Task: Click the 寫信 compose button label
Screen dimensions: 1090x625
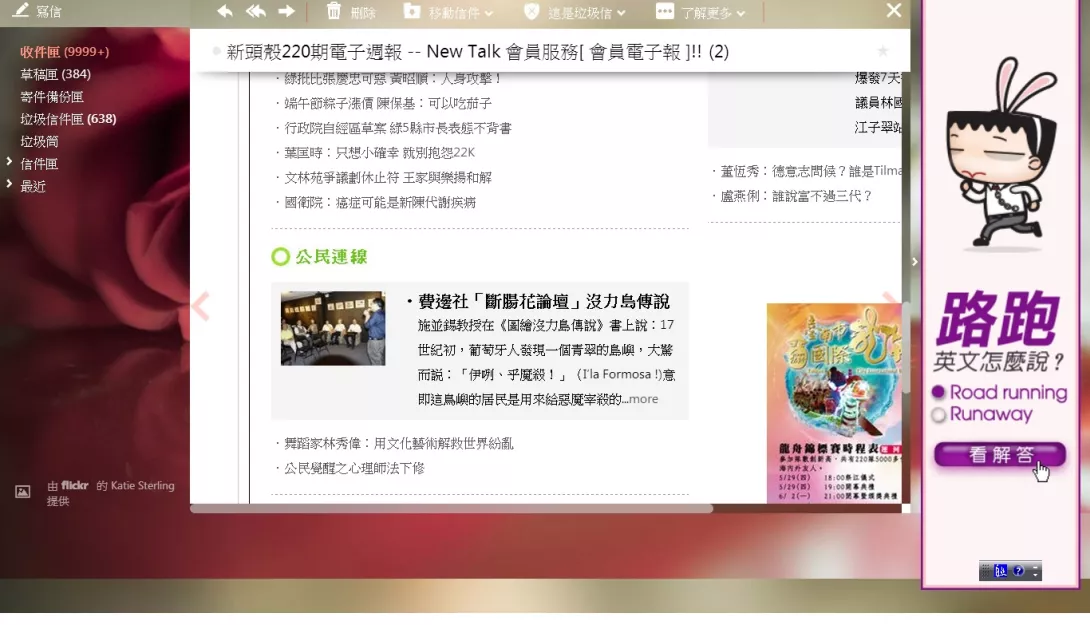Action: coord(49,12)
